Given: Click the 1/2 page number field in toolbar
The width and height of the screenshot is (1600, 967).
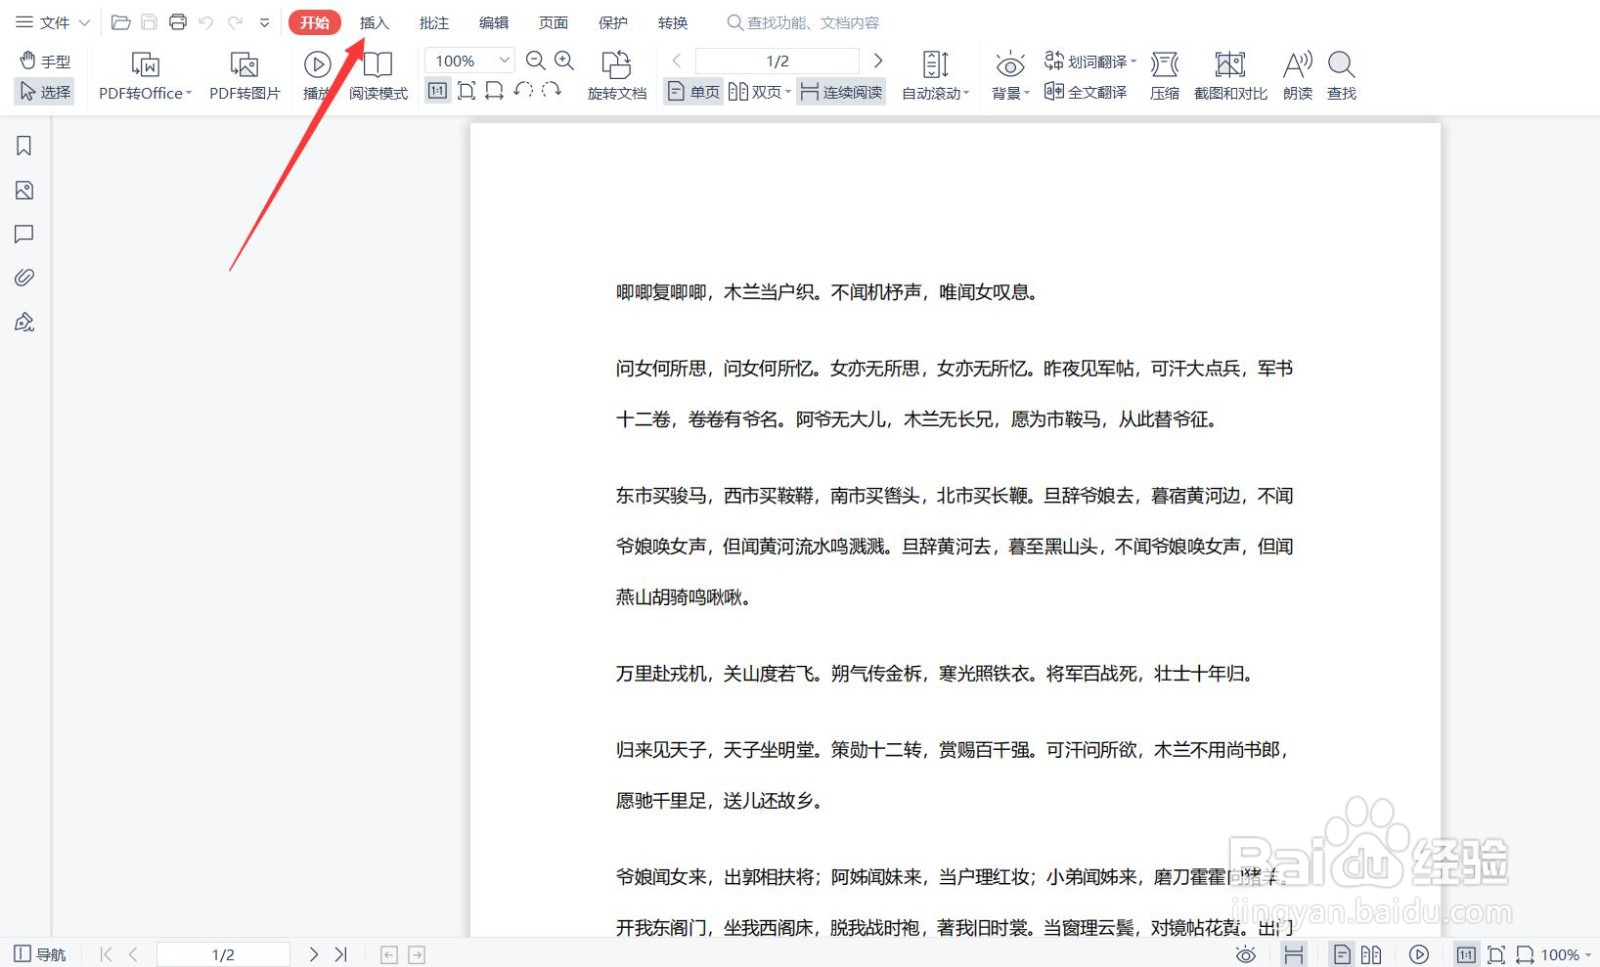Looking at the screenshot, I should click(778, 61).
